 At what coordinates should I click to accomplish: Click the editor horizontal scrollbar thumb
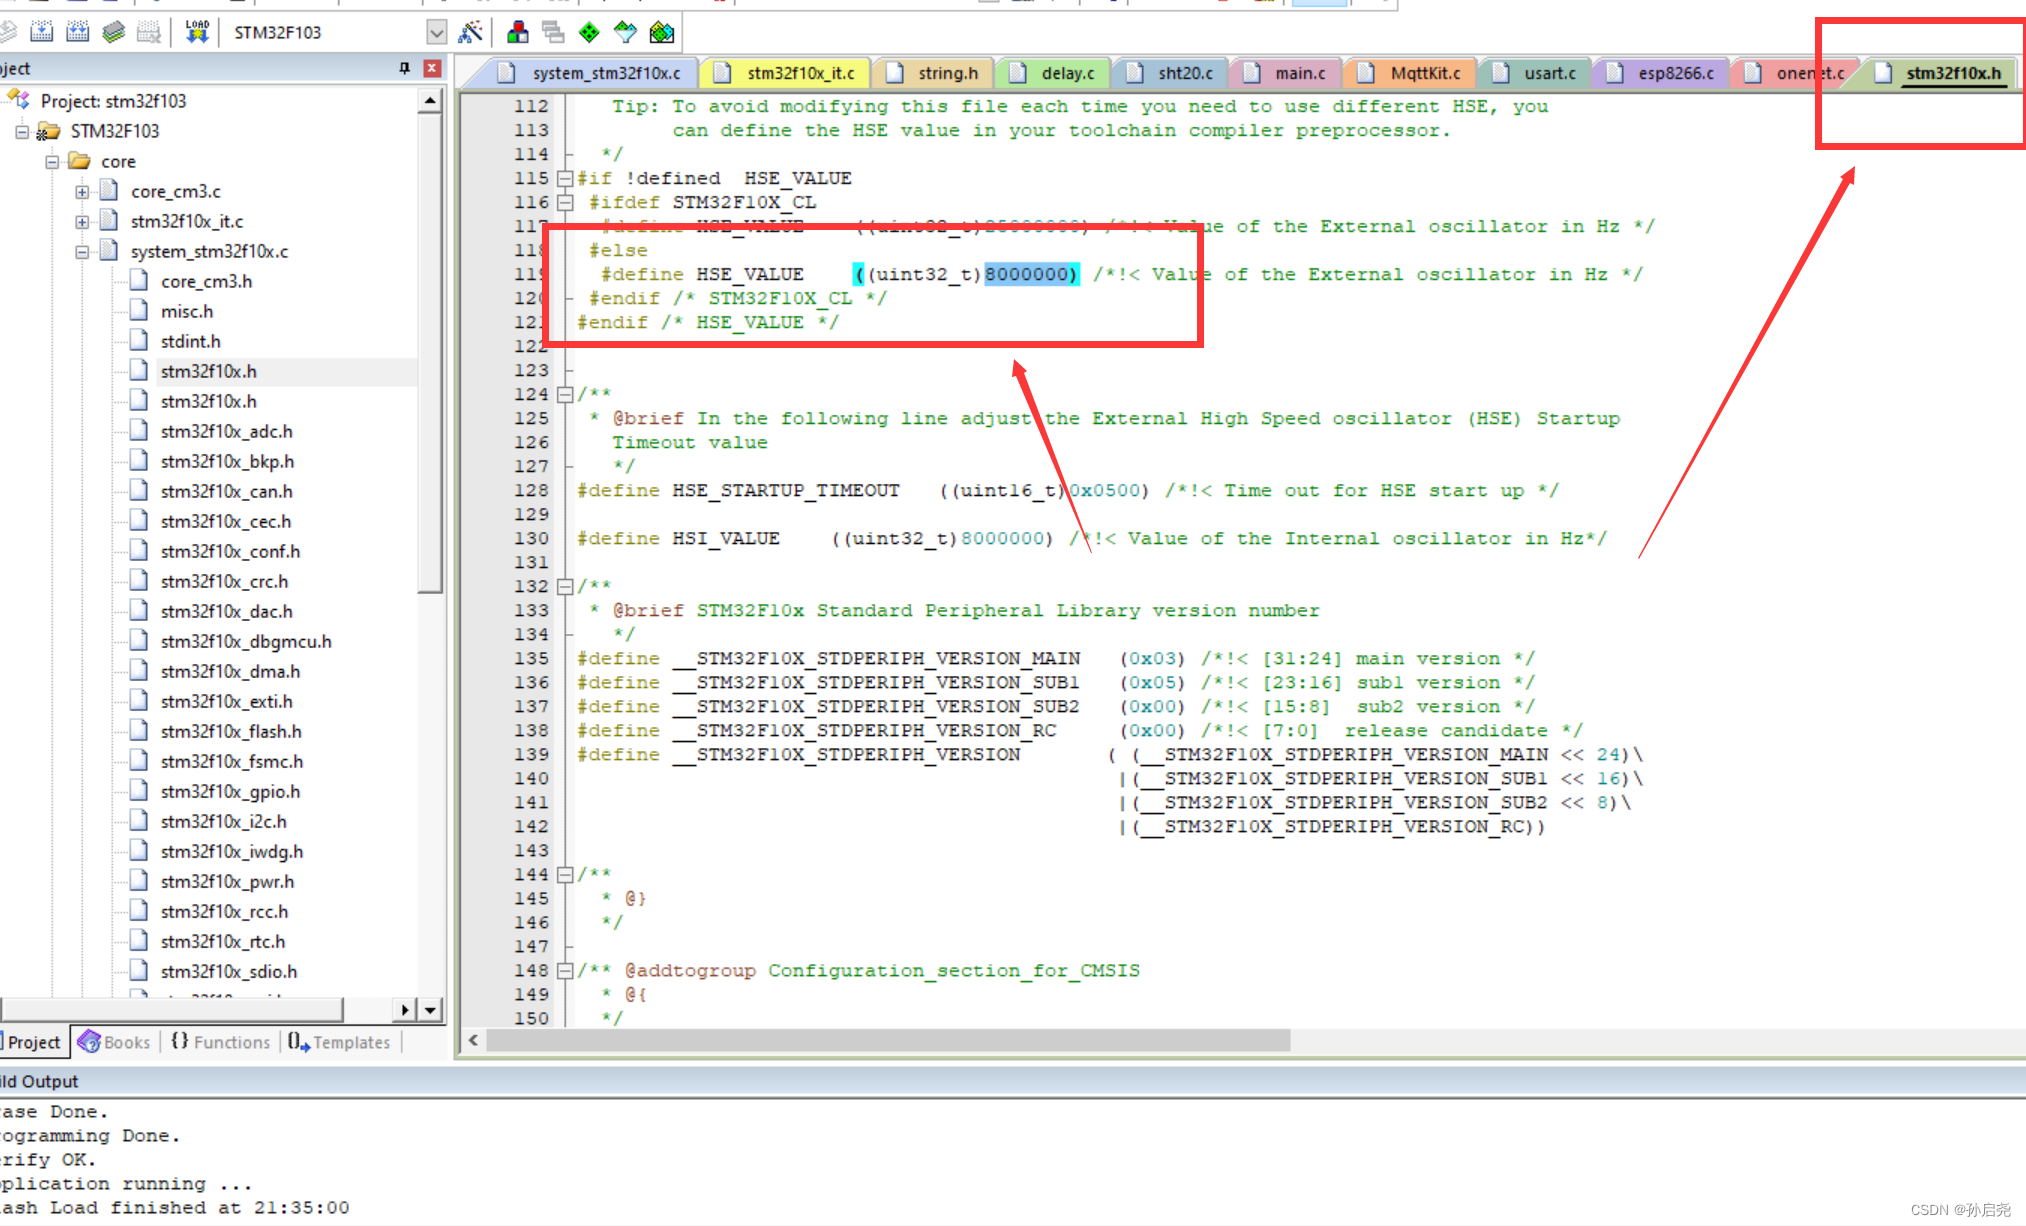pyautogui.click(x=886, y=1041)
